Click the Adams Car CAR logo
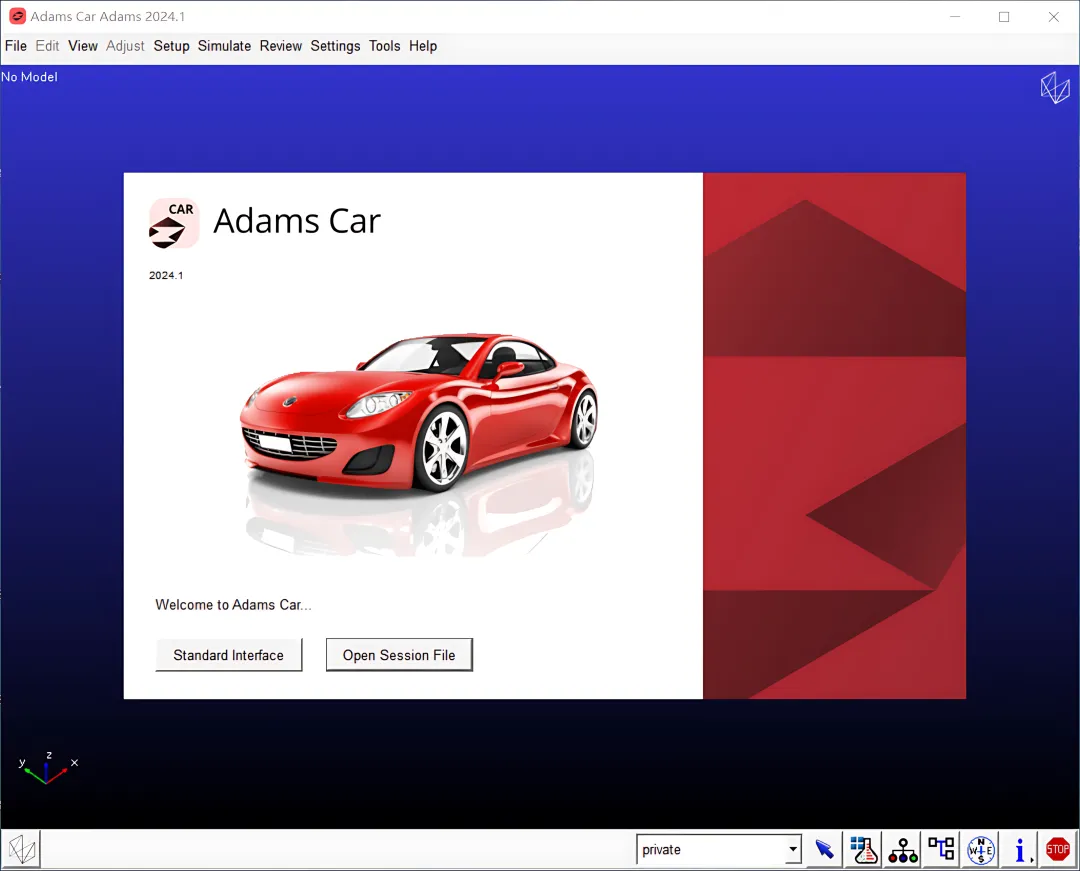1080x871 pixels. [174, 223]
